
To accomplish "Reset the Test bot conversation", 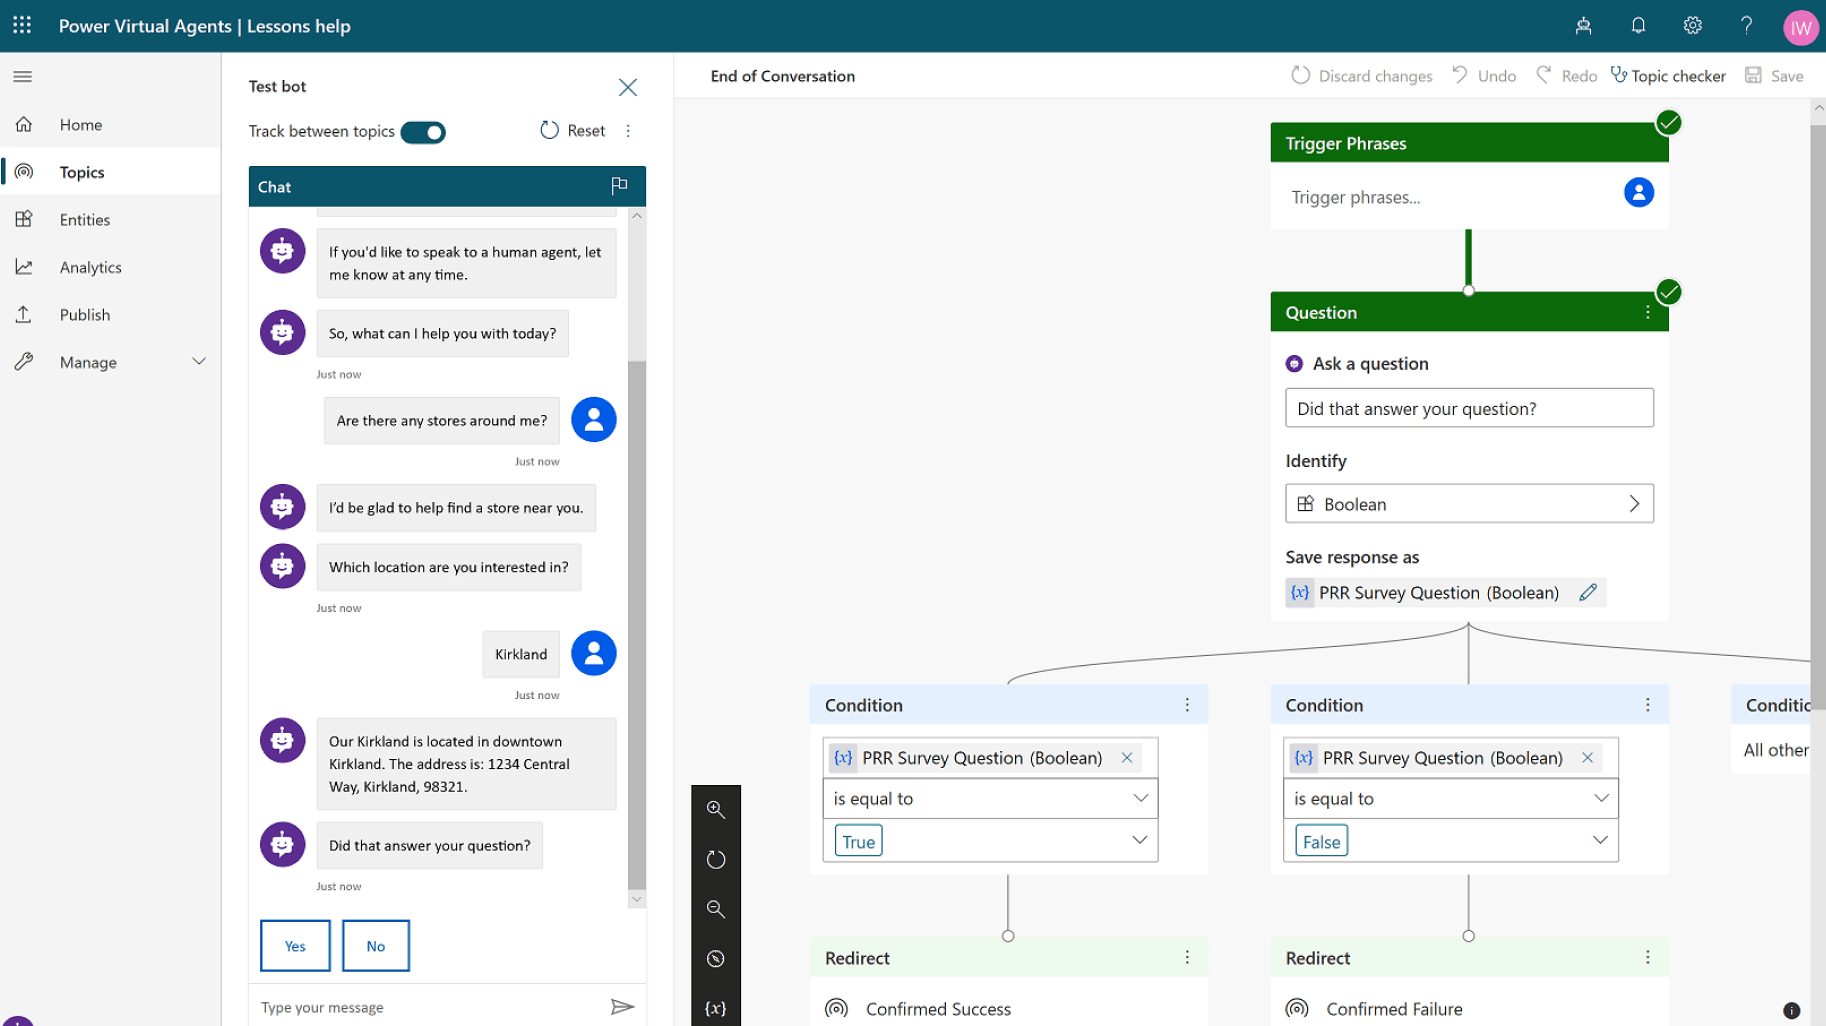I will (571, 130).
